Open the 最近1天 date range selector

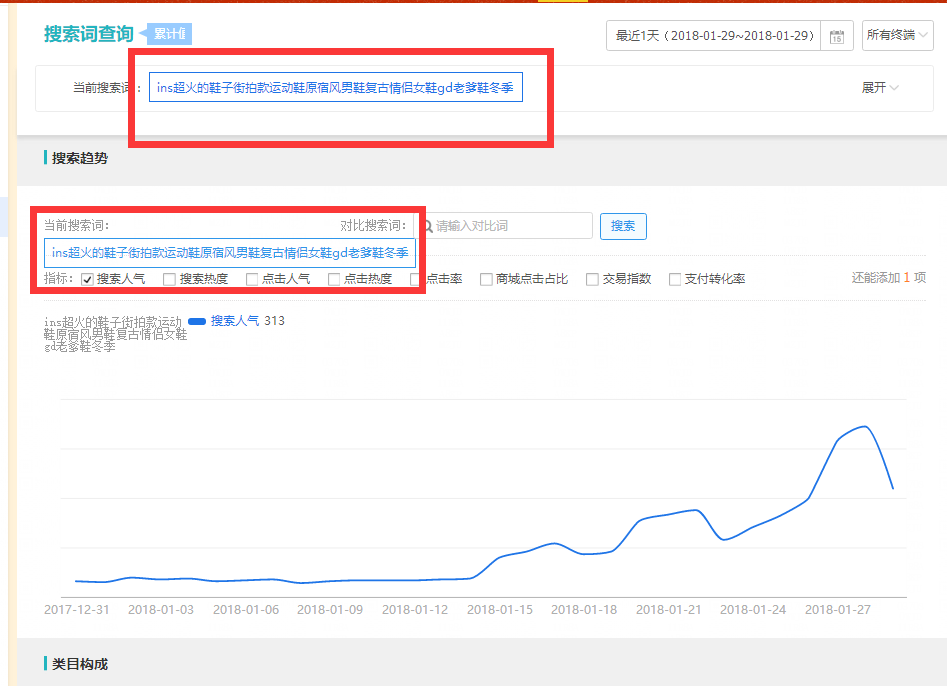point(714,35)
